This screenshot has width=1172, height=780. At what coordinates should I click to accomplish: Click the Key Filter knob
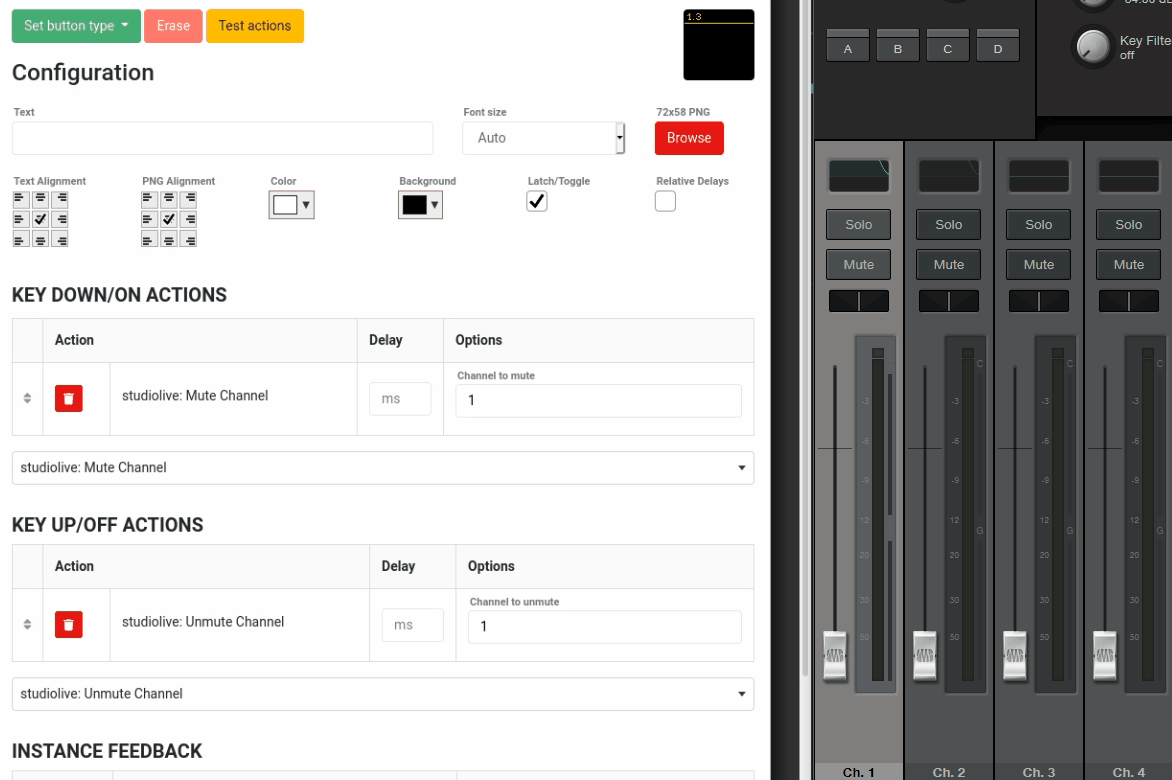coord(1093,46)
